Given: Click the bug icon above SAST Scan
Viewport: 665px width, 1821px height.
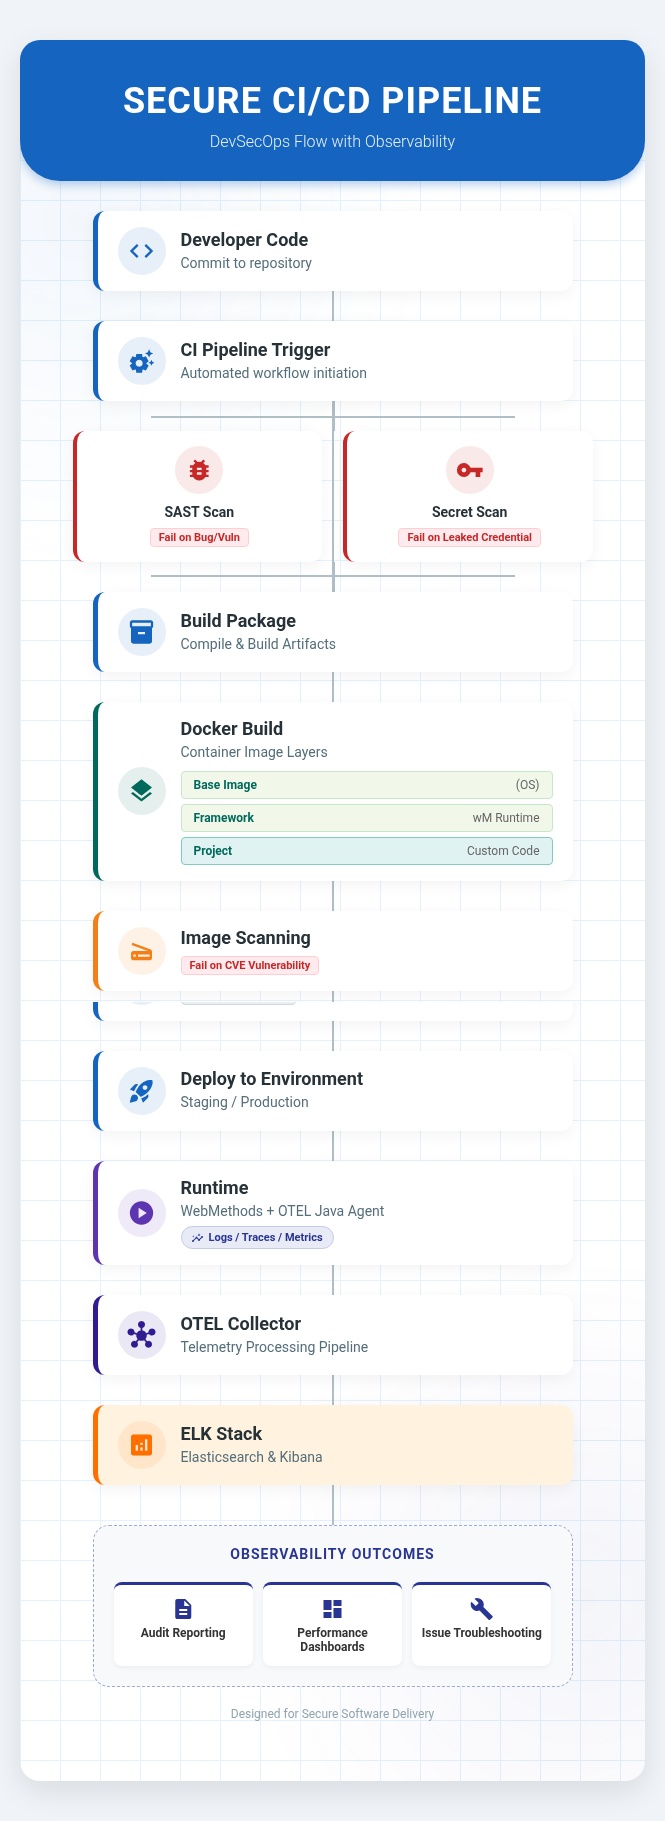Looking at the screenshot, I should click(199, 470).
